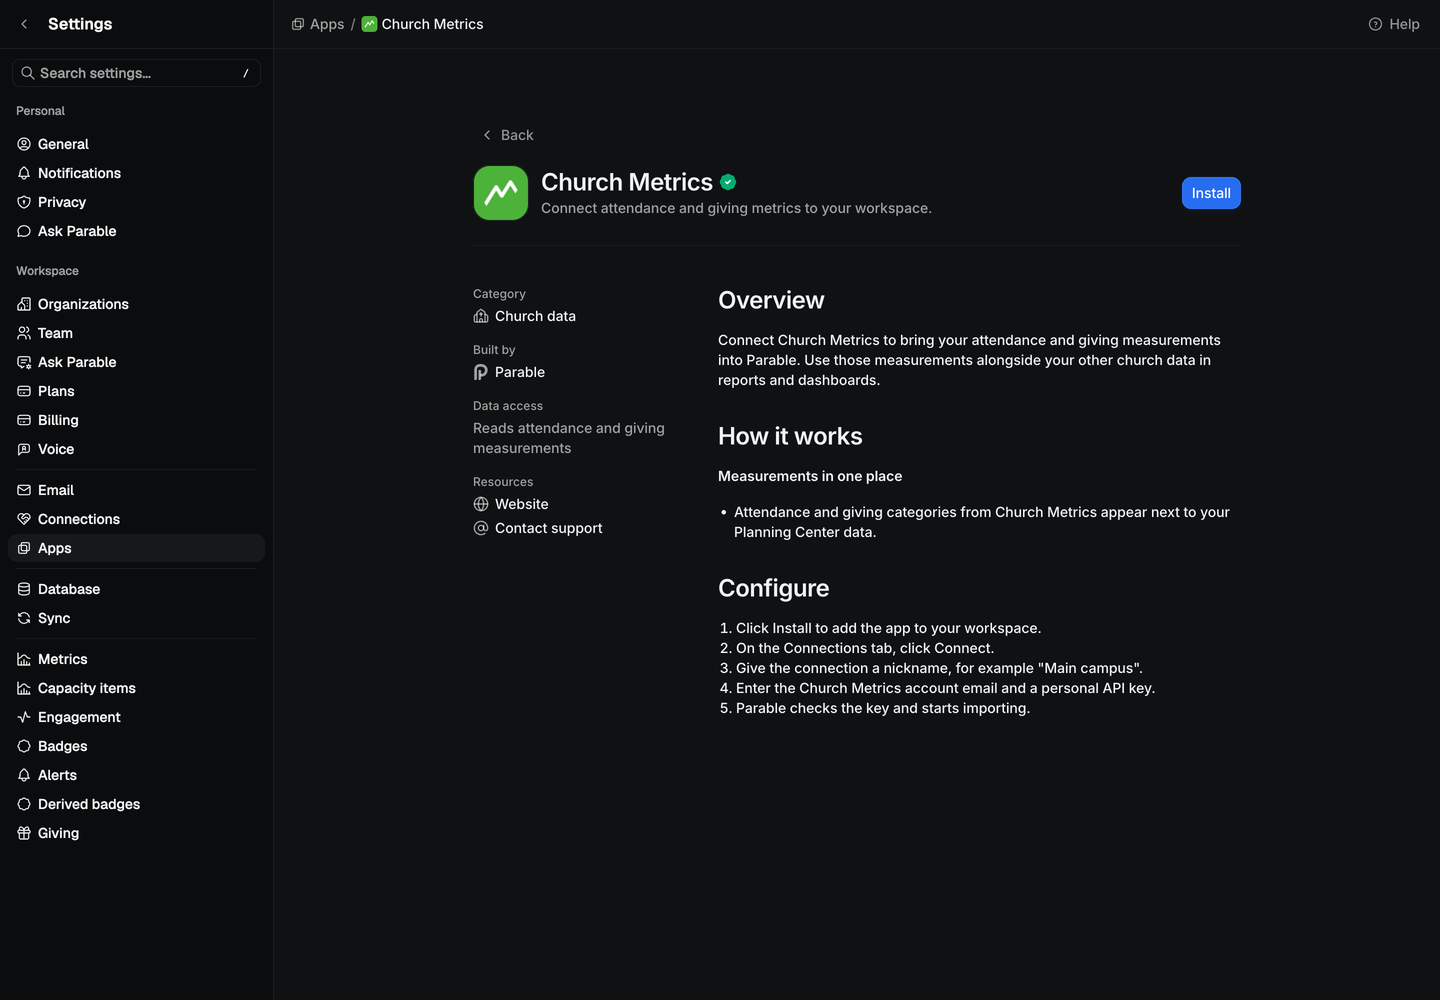The image size is (1440, 1000).
Task: Click the Giving gift icon
Action: click(24, 833)
